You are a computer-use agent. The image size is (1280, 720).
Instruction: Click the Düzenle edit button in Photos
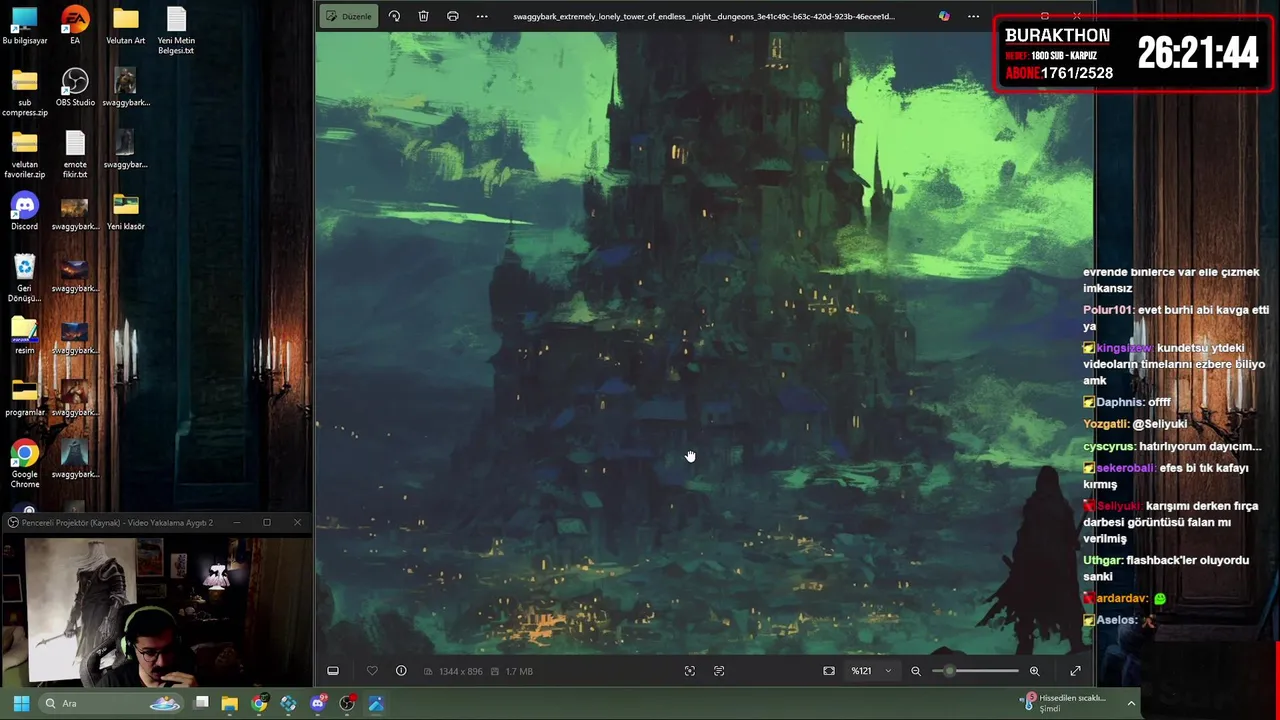click(349, 16)
